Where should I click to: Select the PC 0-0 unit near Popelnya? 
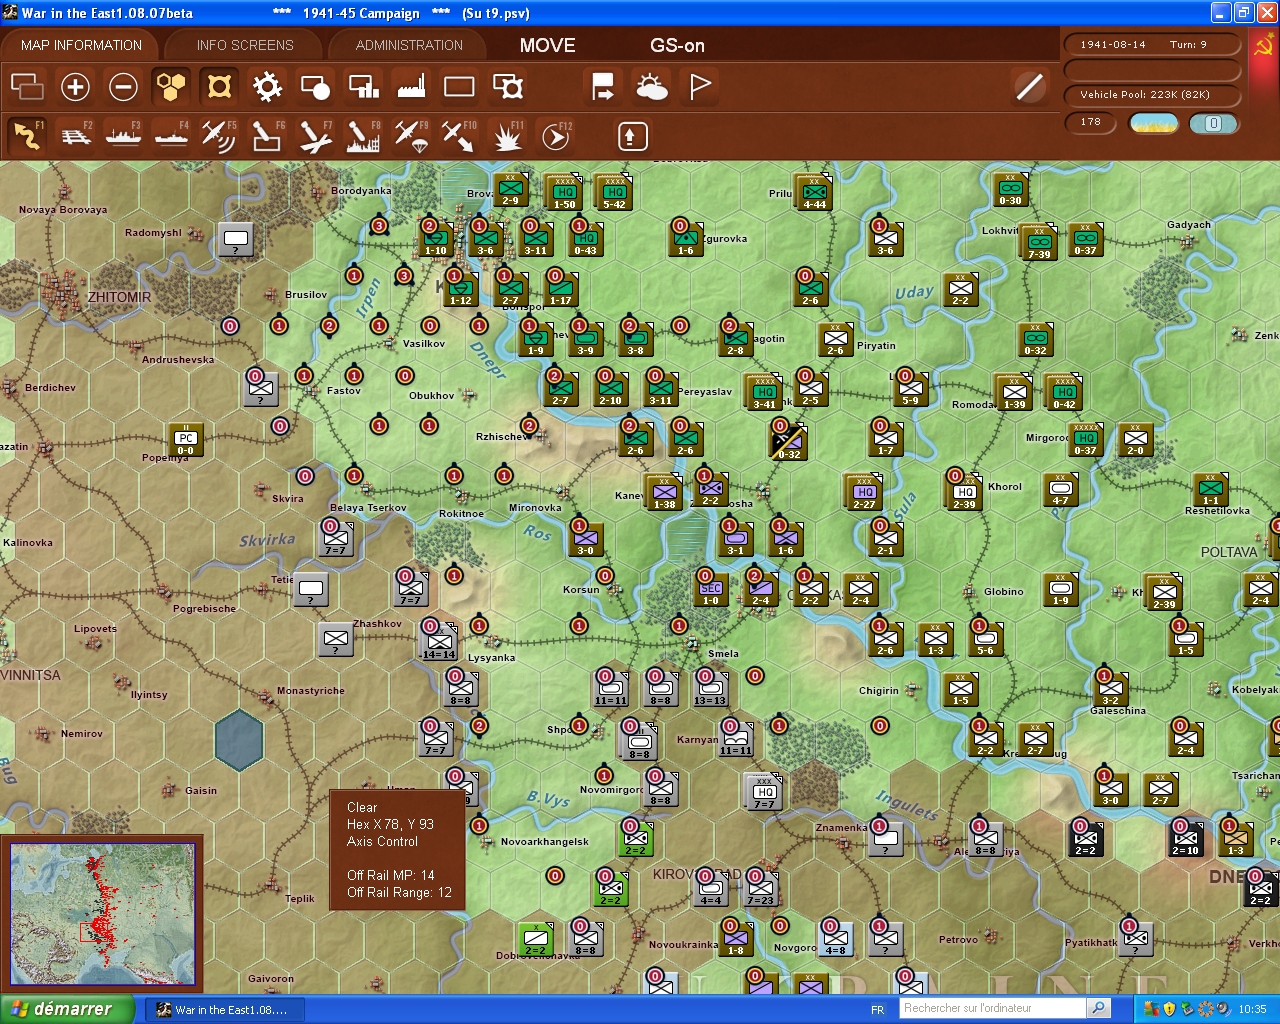pyautogui.click(x=186, y=439)
